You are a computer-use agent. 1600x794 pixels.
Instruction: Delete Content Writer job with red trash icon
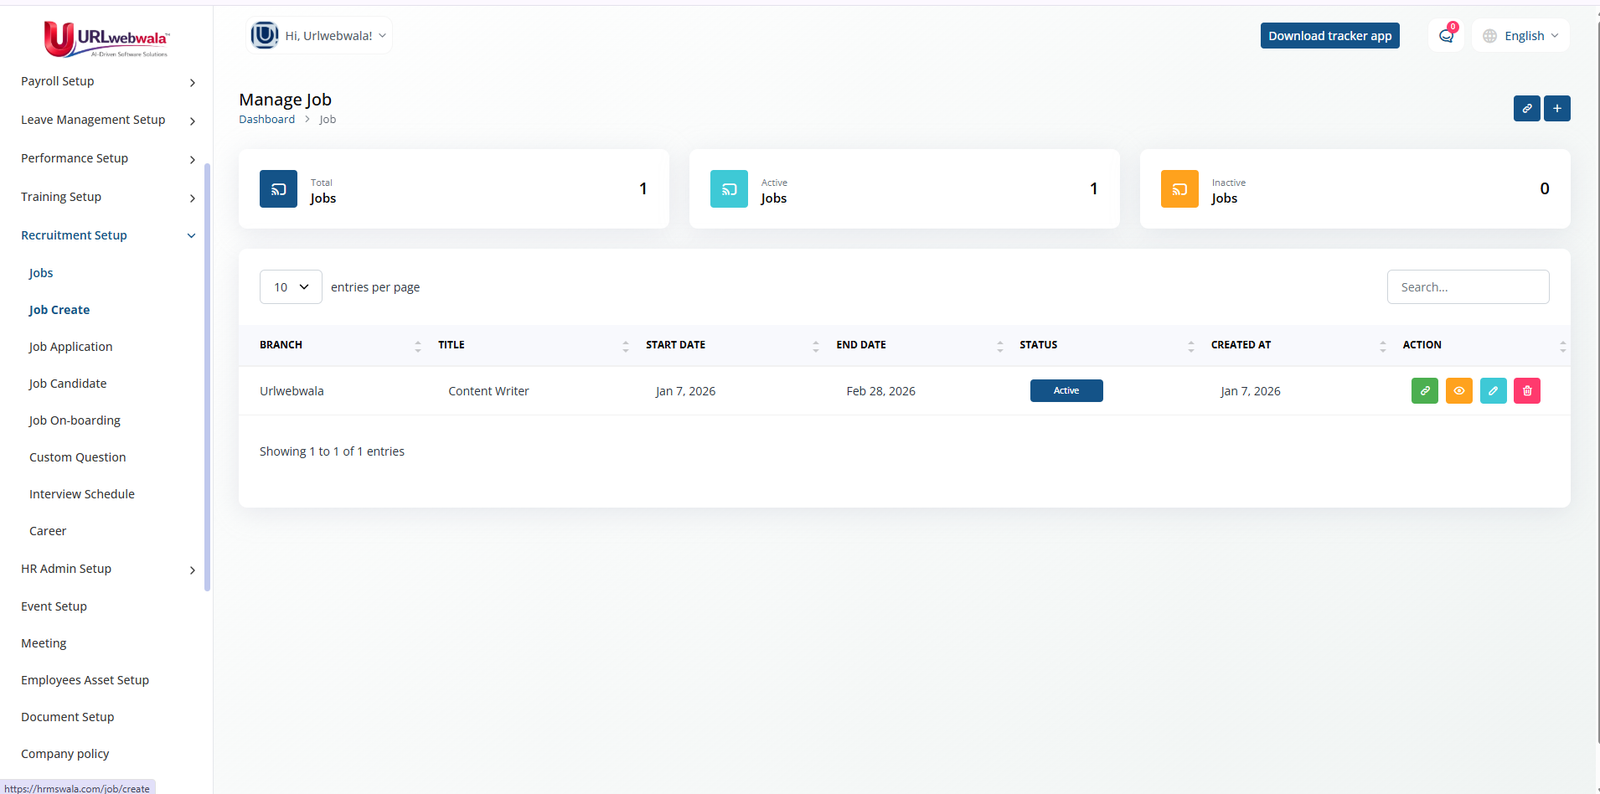pos(1527,391)
